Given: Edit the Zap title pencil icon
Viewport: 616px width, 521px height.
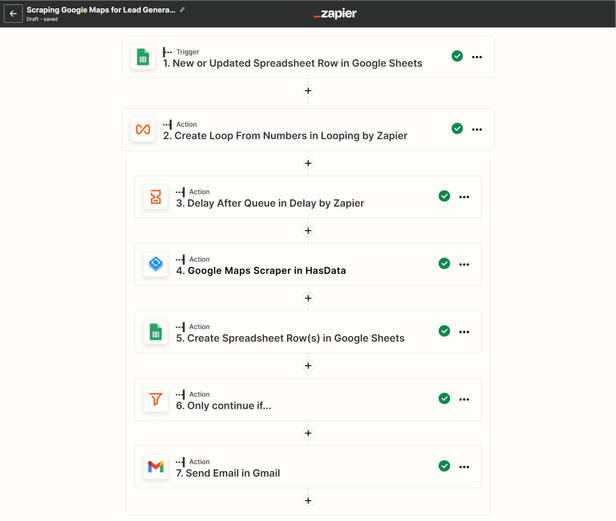Looking at the screenshot, I should click(x=183, y=9).
